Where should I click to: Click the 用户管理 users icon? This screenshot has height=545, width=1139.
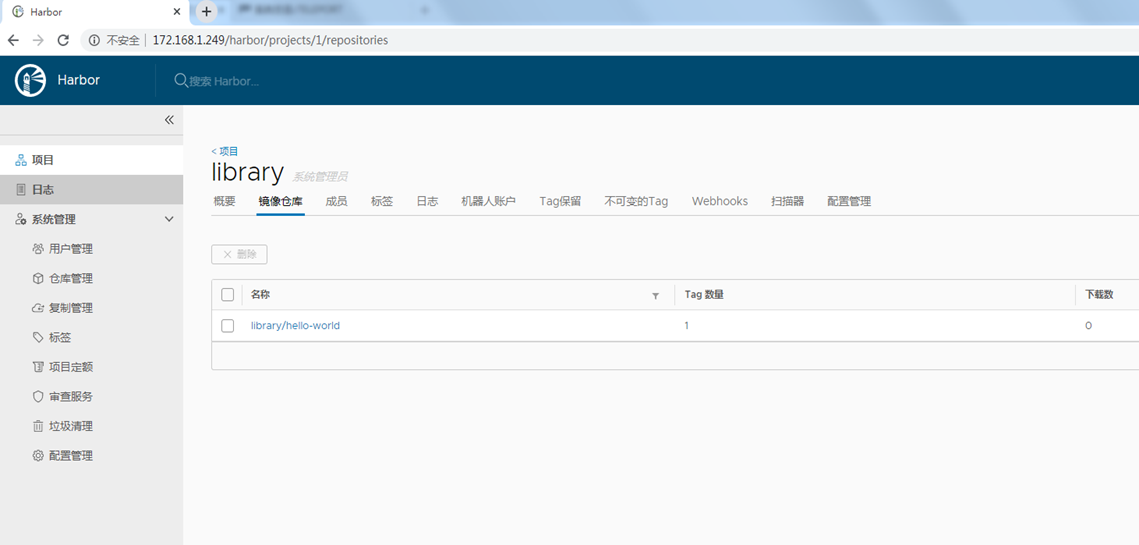point(38,249)
